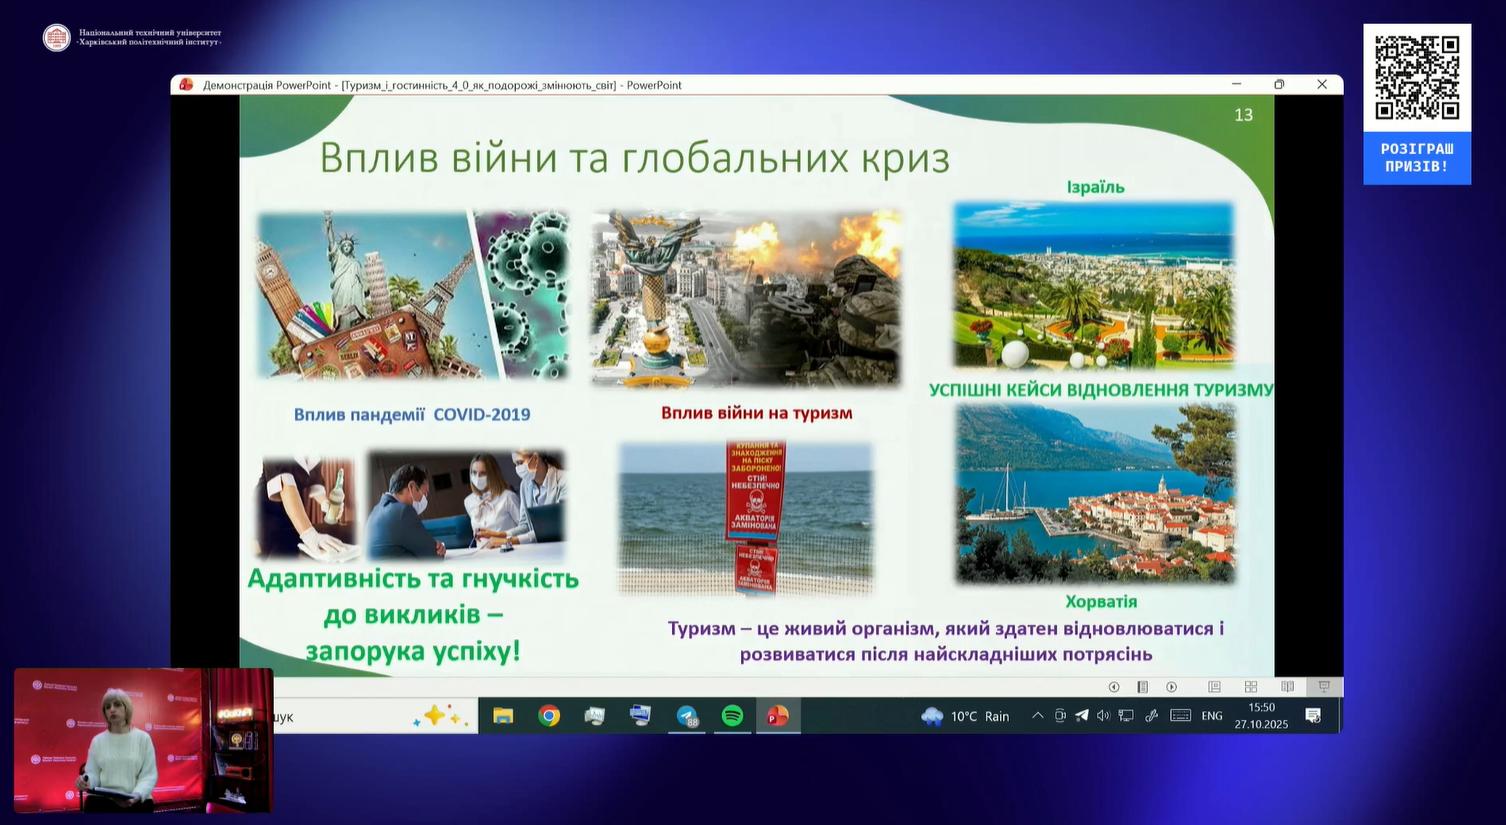Click the Slide Show view button
This screenshot has width=1506, height=825.
tap(1324, 687)
